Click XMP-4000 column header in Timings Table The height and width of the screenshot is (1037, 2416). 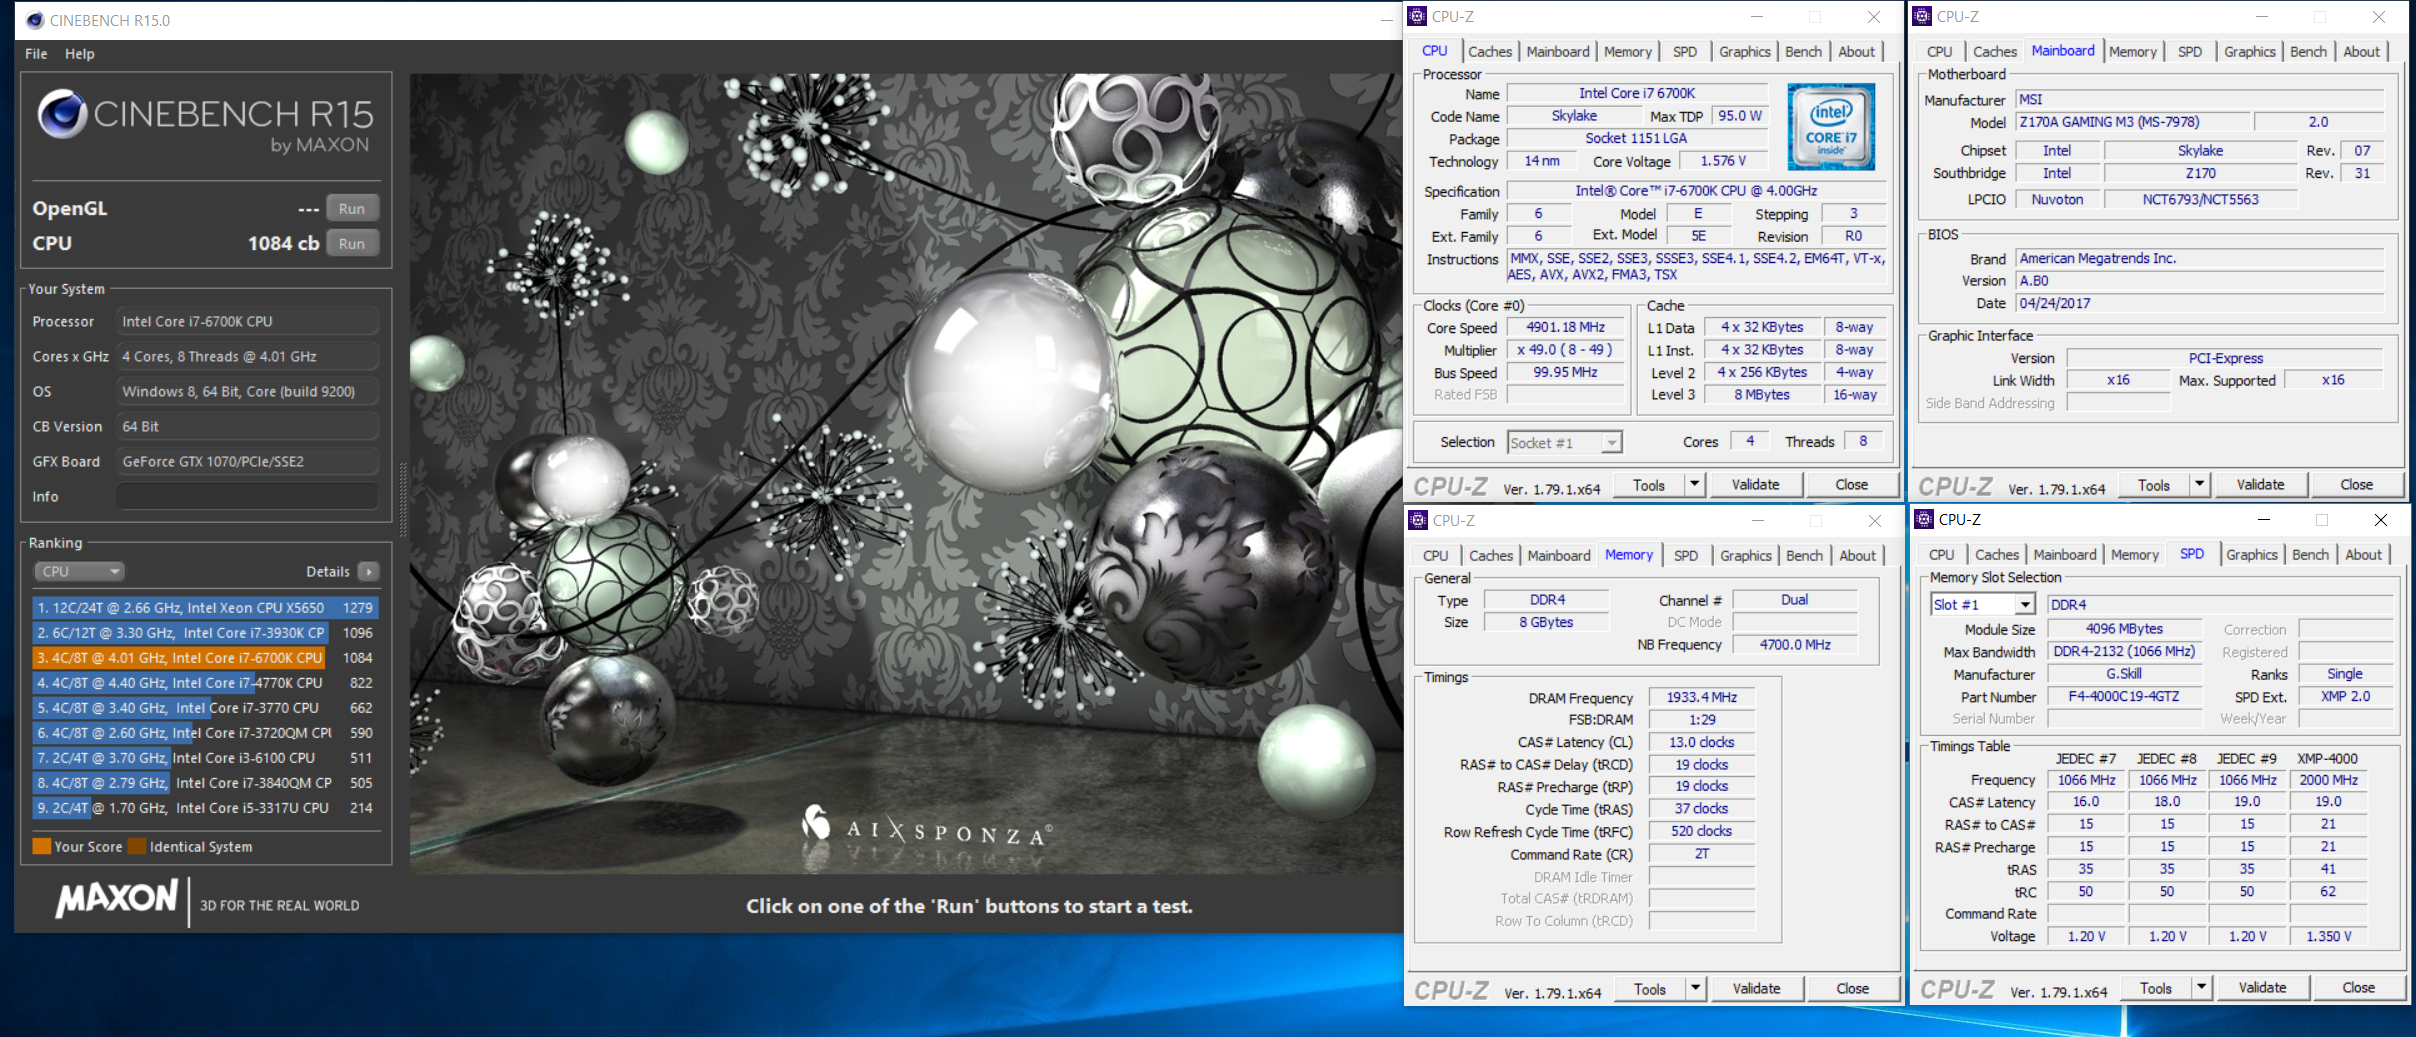2328,759
